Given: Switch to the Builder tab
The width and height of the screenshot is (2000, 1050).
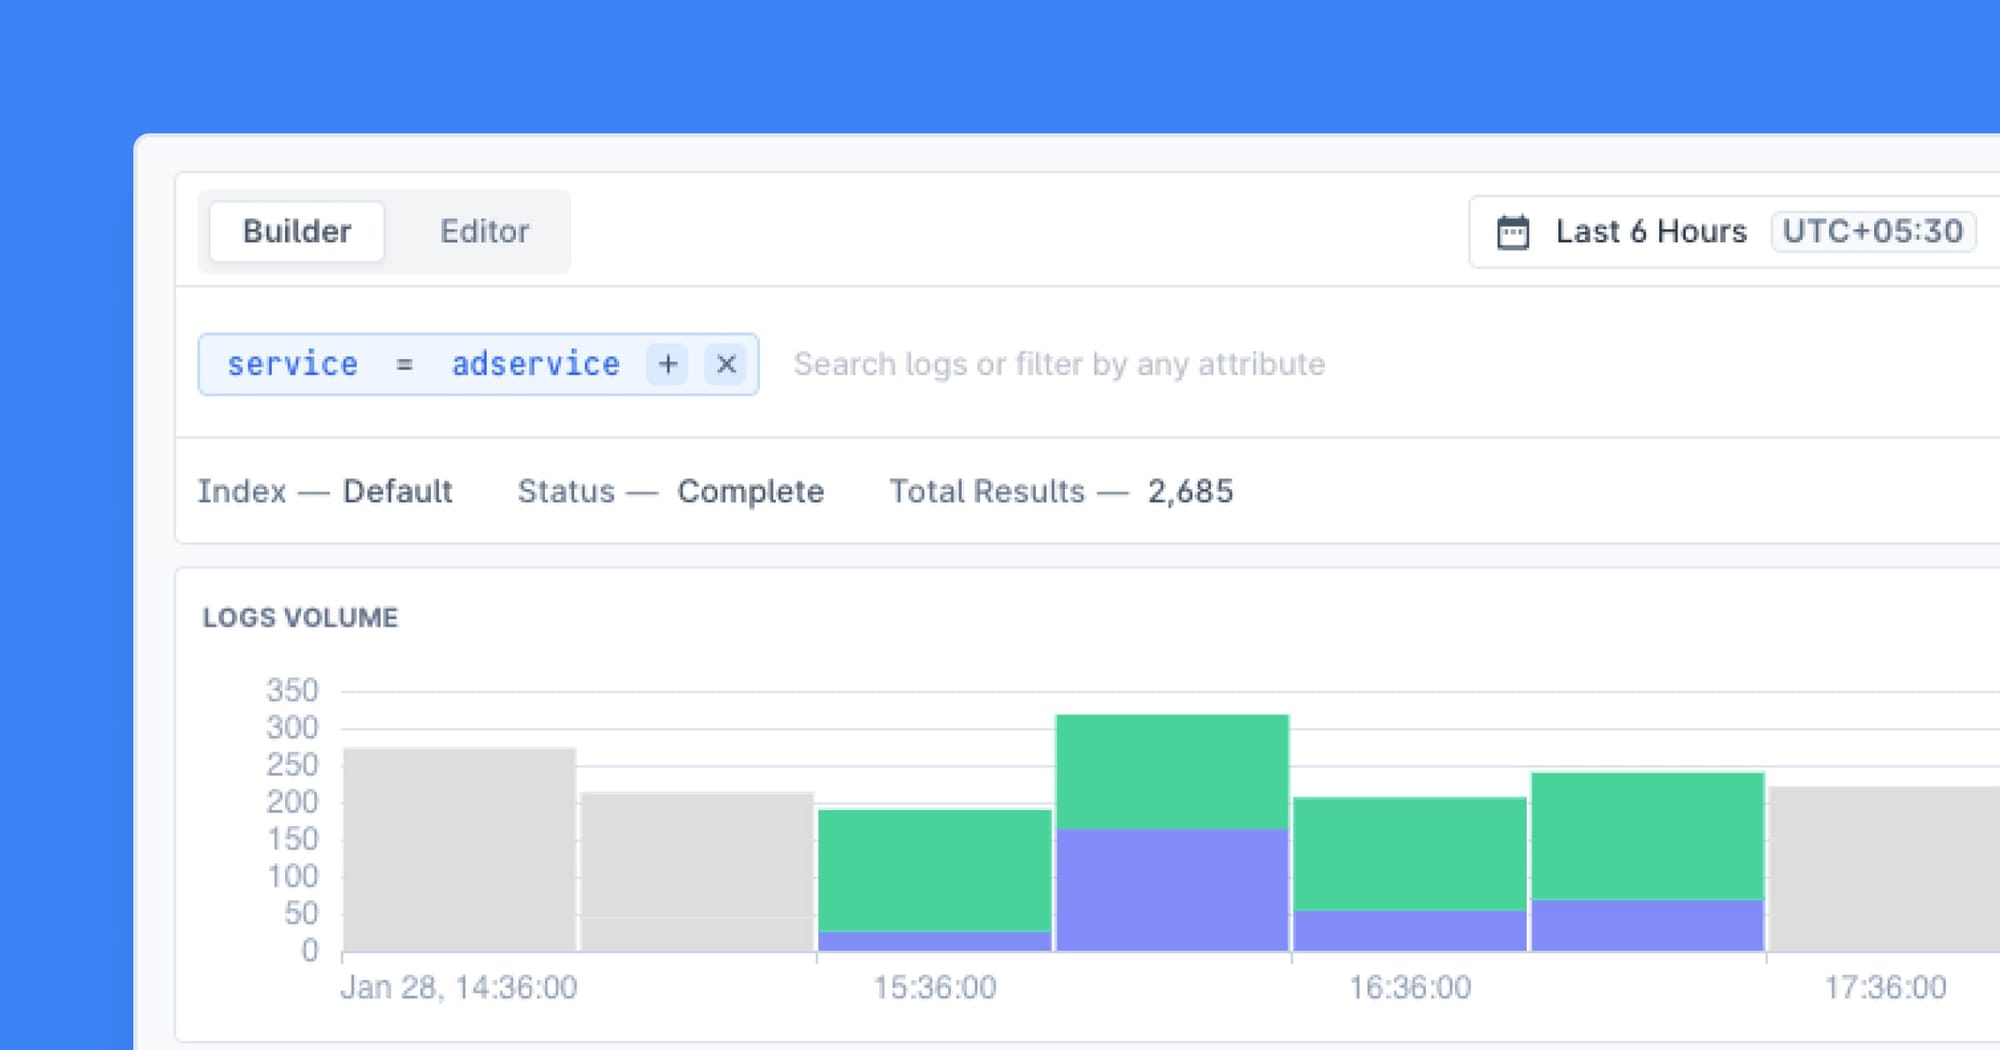Looking at the screenshot, I should (297, 231).
